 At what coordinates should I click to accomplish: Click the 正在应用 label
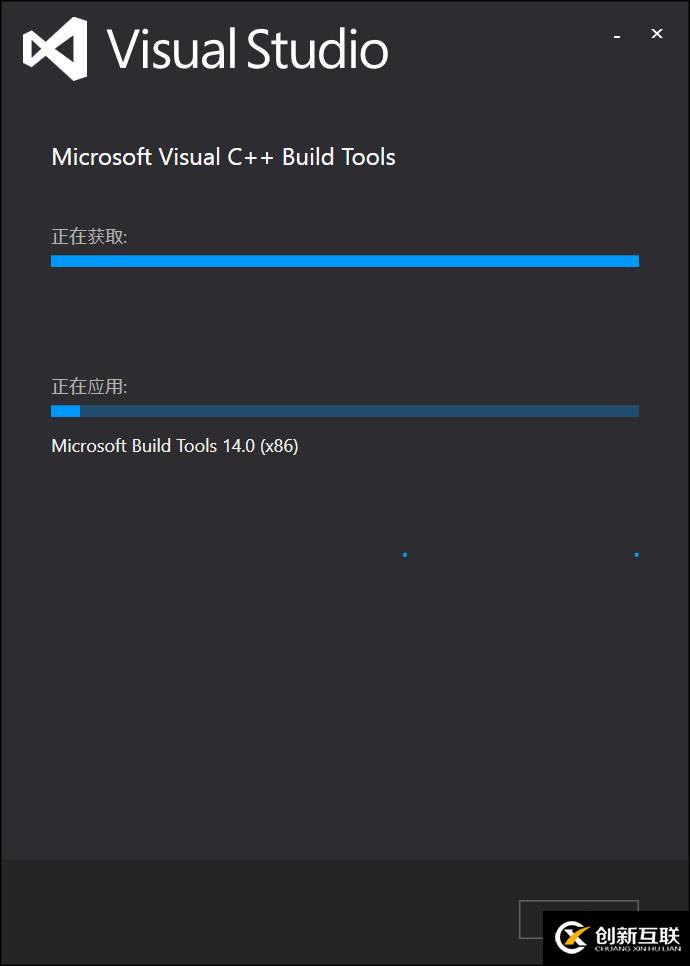tap(89, 387)
